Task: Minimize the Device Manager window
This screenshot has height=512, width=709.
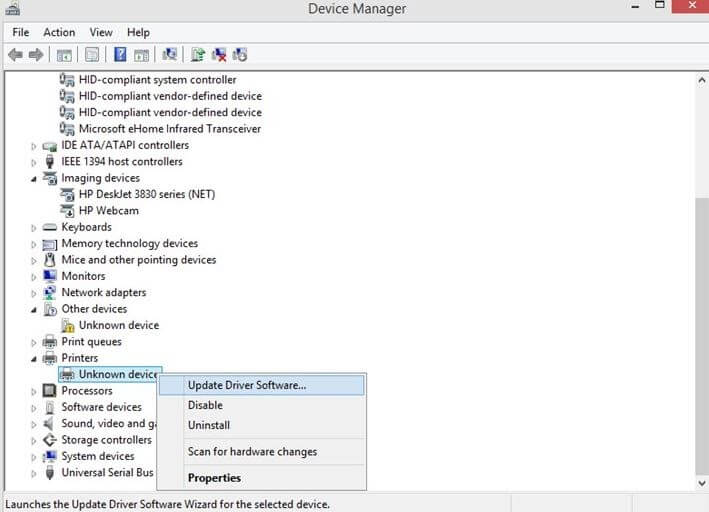Action: pos(635,6)
